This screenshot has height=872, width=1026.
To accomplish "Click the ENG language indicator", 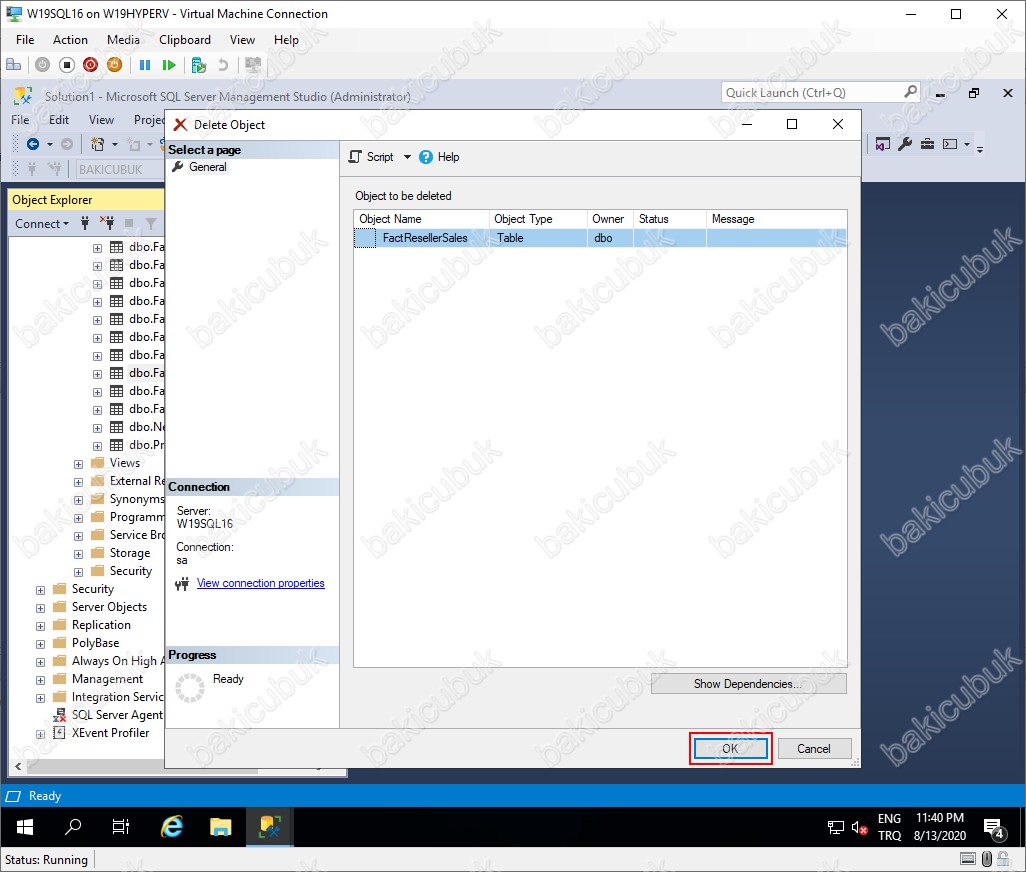I will point(889,819).
